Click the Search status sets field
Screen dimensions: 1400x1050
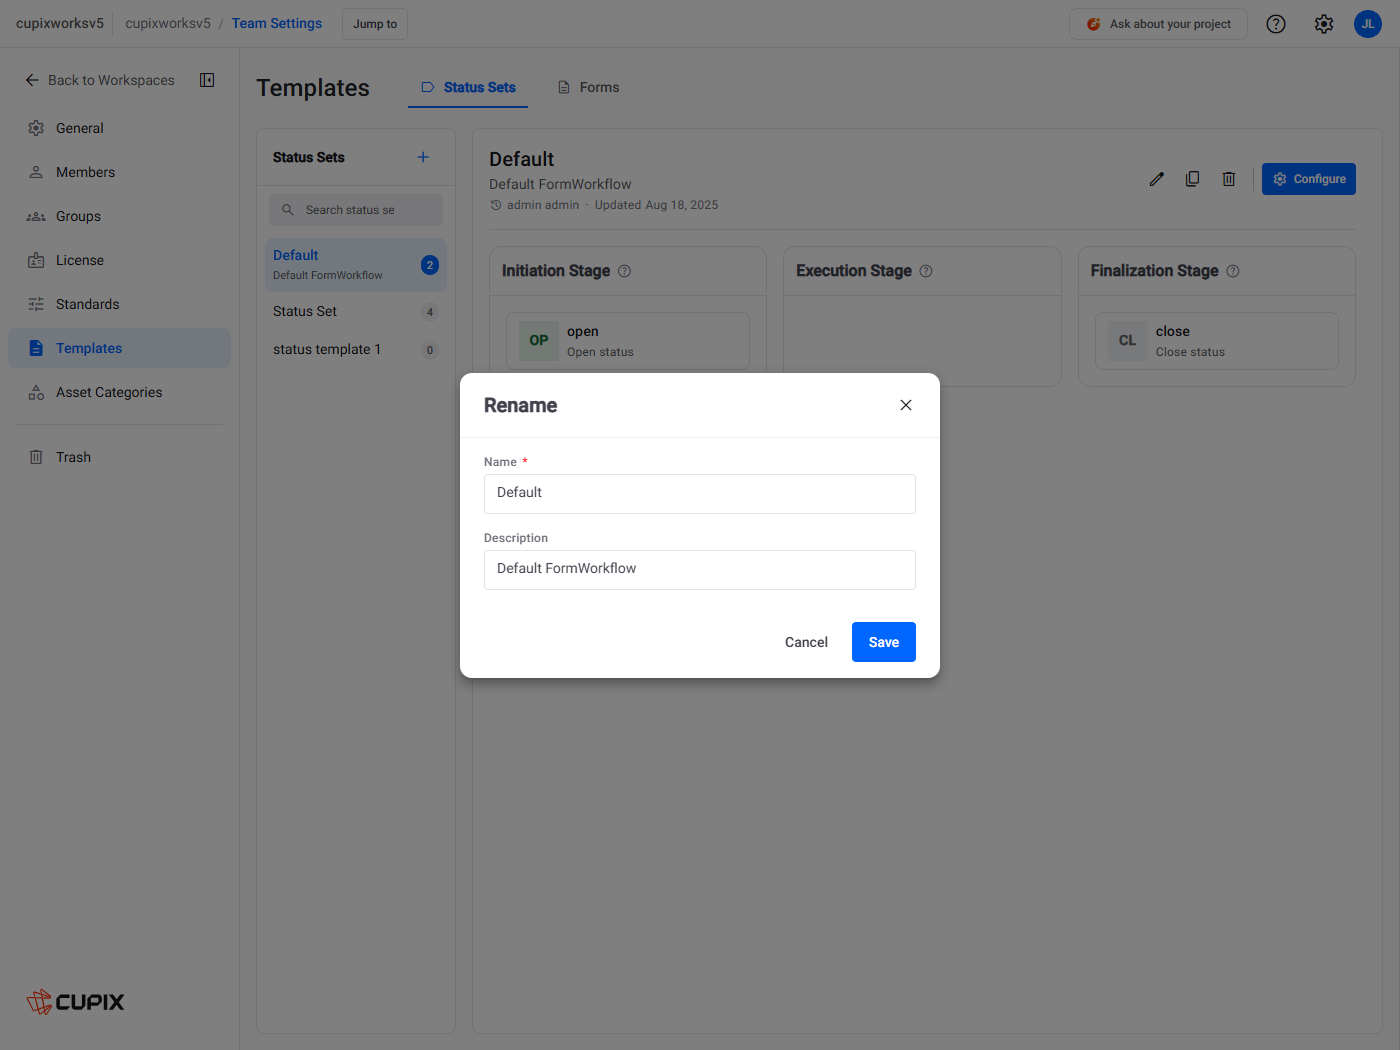point(356,210)
